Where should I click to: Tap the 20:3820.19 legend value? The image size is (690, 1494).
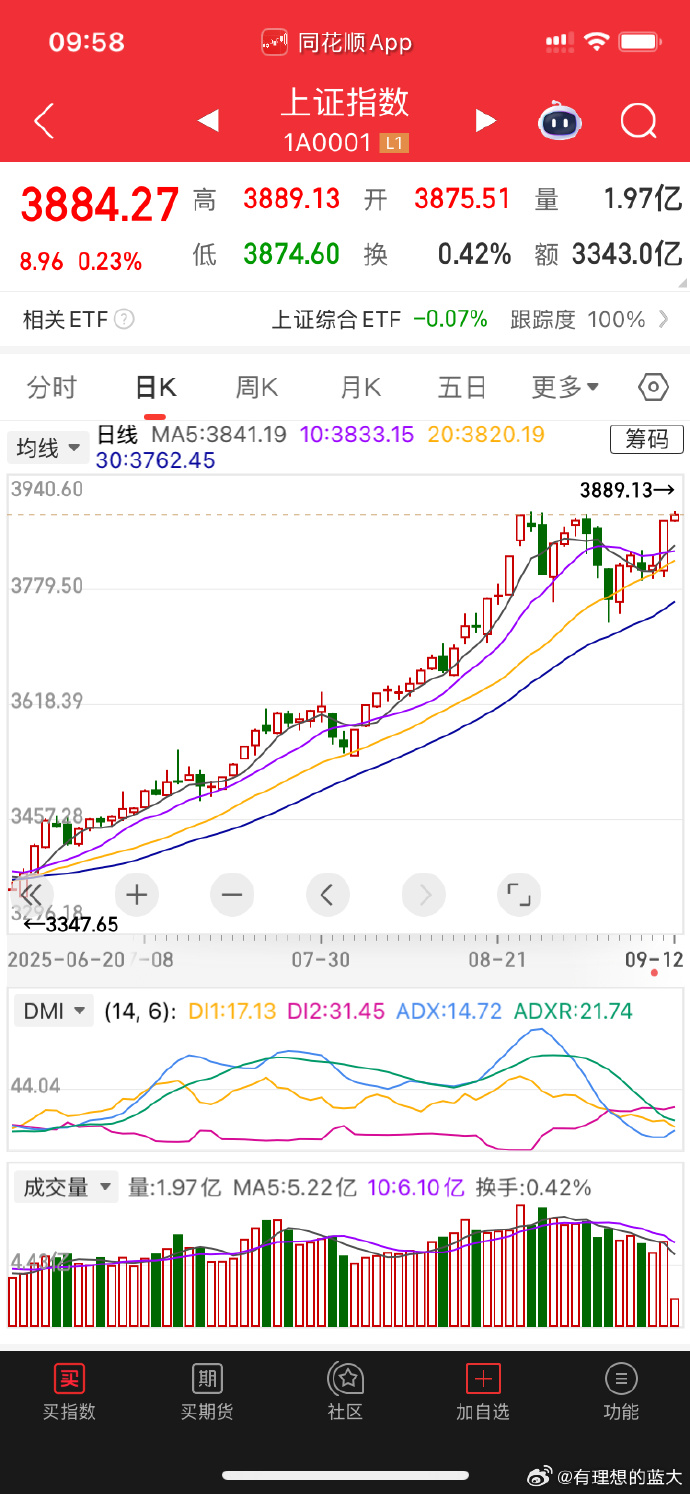pyautogui.click(x=486, y=435)
